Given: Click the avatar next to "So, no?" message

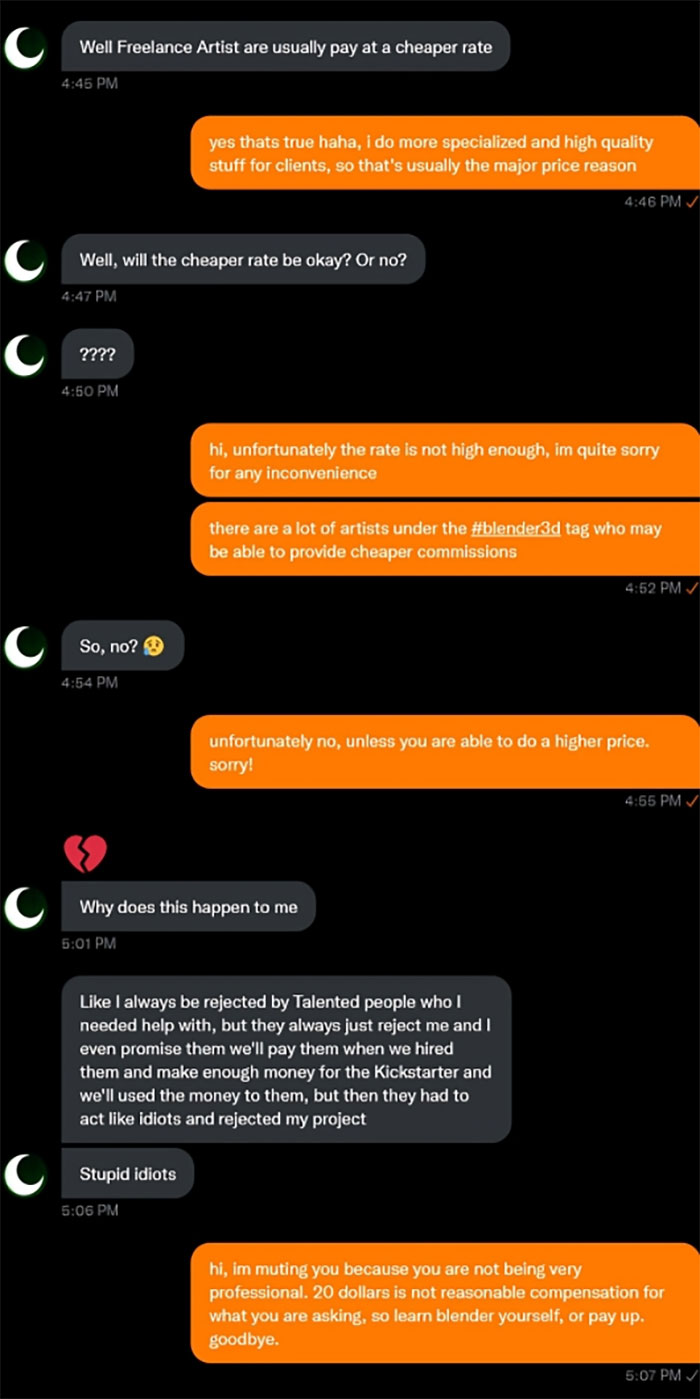Looking at the screenshot, I should click(x=23, y=647).
